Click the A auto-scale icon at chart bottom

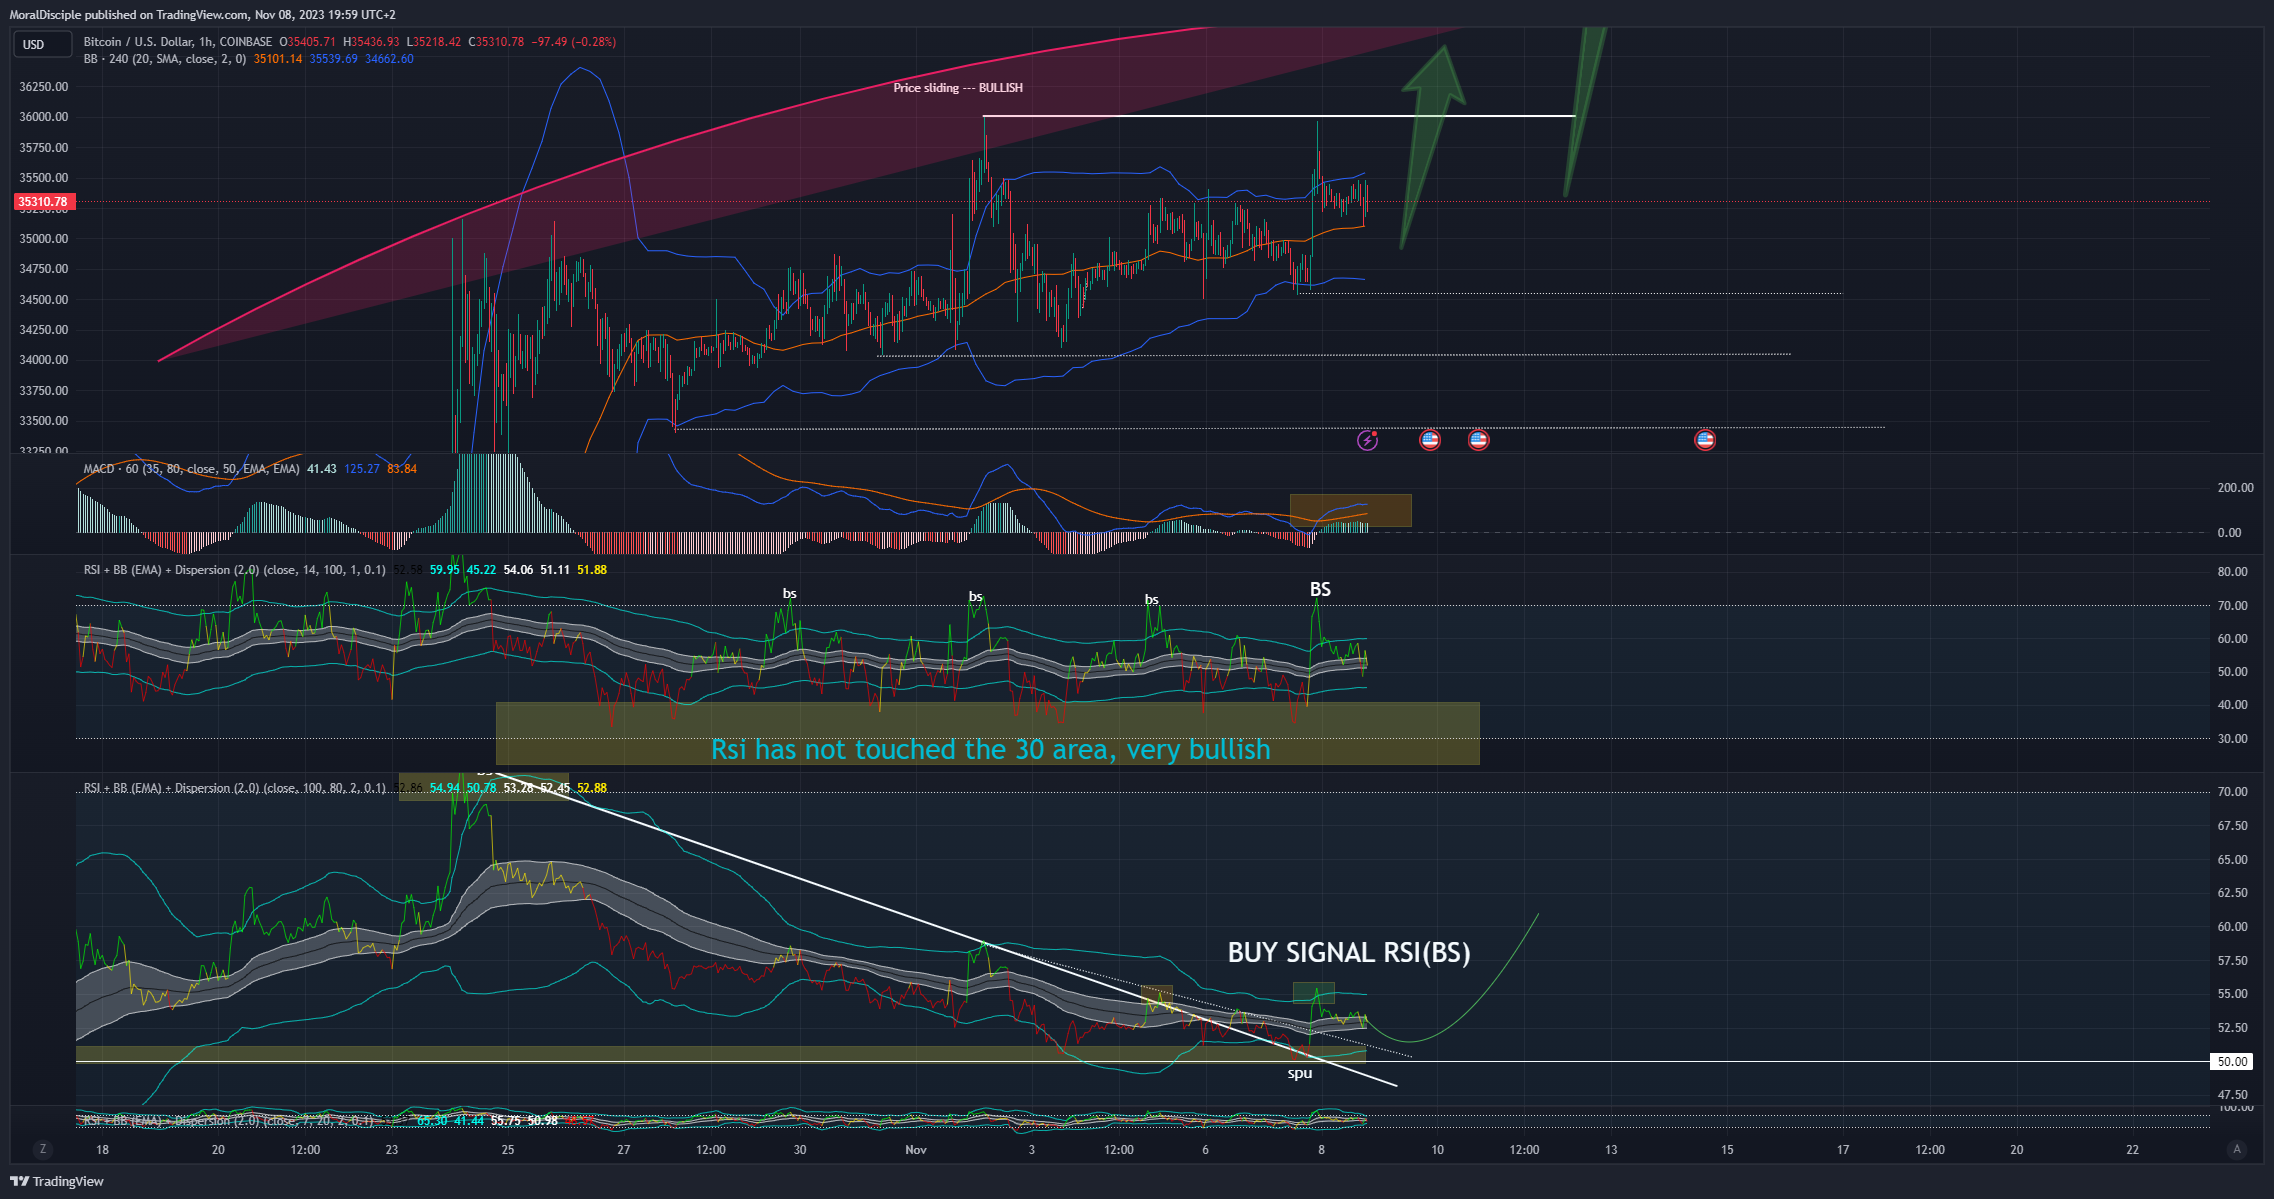2237,1149
